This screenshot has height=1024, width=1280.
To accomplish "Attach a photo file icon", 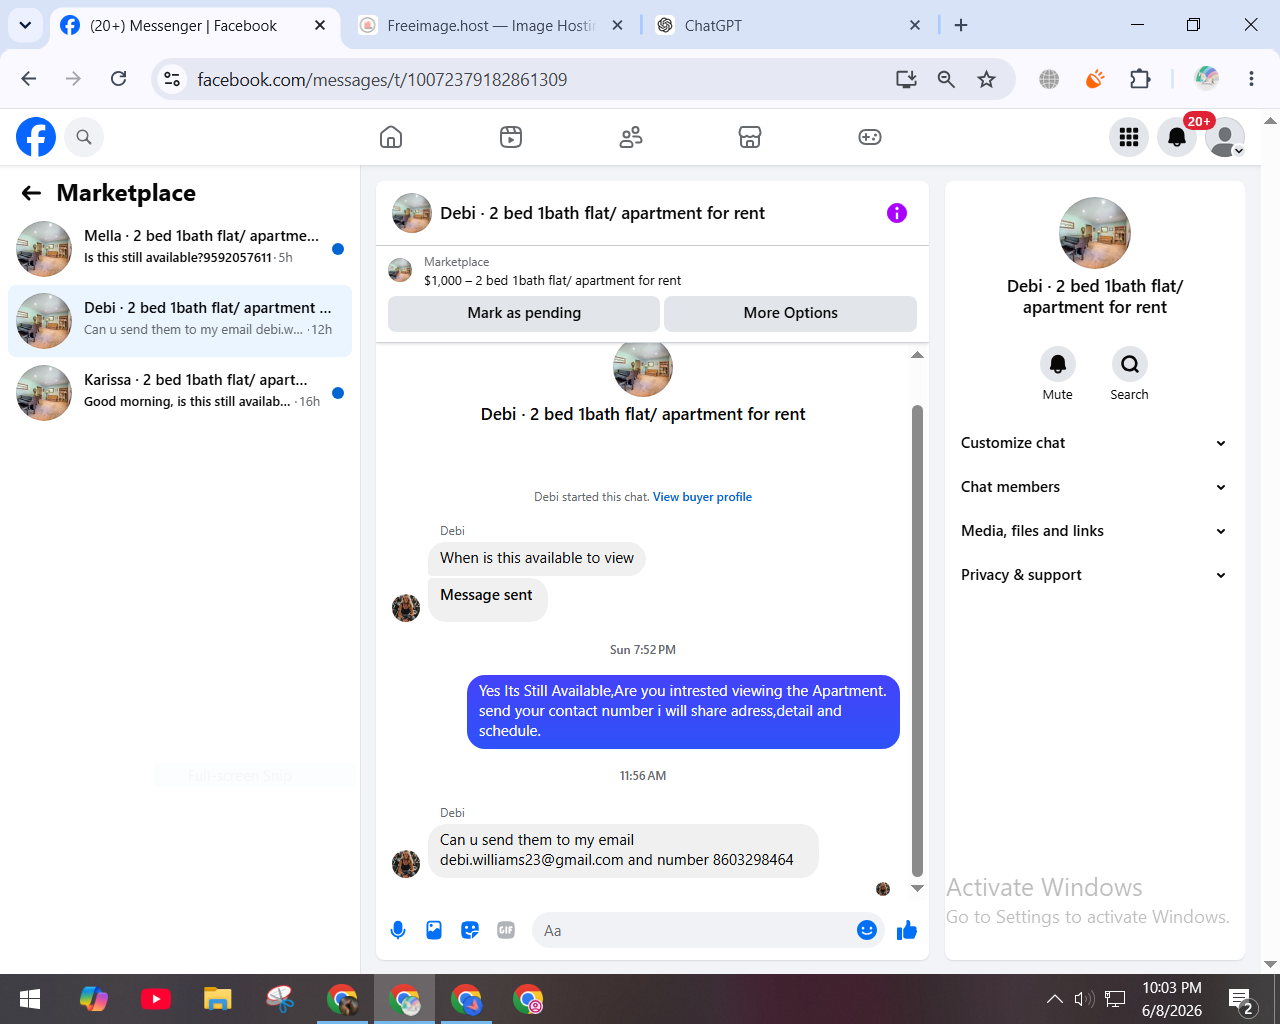I will [x=434, y=930].
